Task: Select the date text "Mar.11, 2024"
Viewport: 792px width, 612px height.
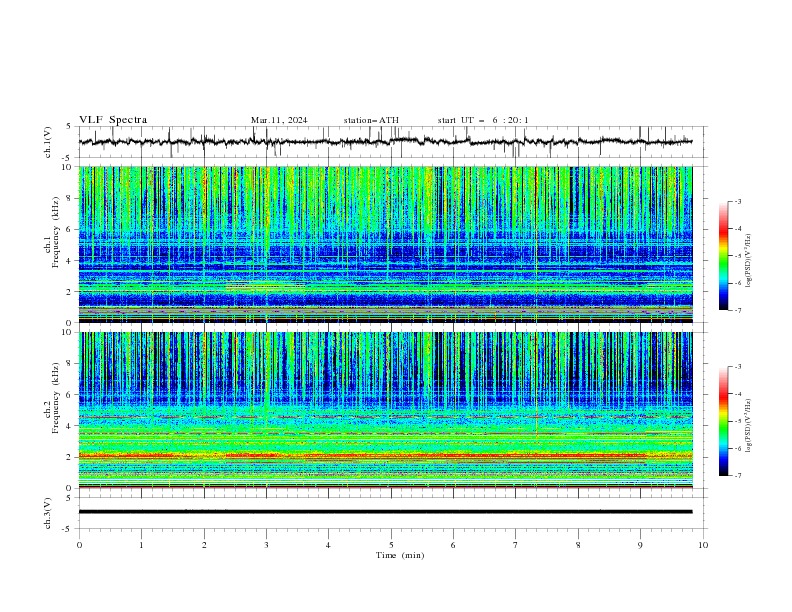Action: (279, 120)
